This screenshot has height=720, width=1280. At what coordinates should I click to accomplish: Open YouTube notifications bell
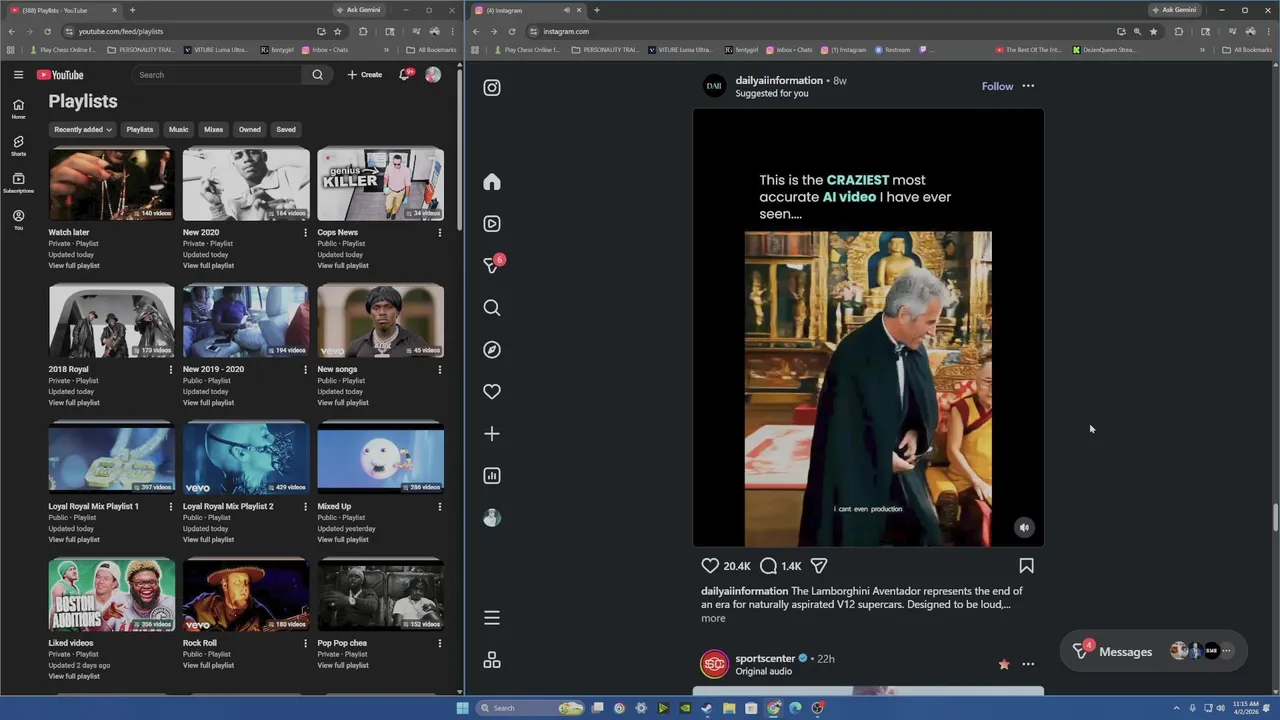click(x=405, y=75)
